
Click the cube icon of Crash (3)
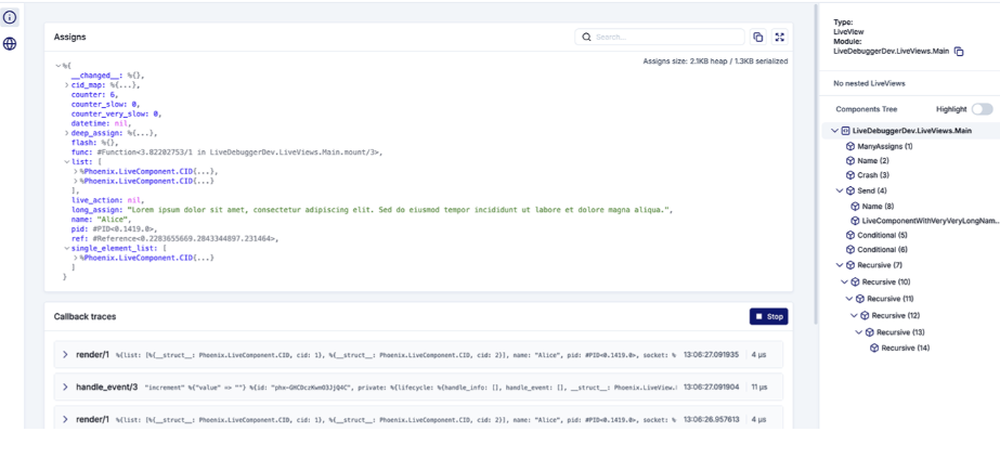tap(850, 175)
